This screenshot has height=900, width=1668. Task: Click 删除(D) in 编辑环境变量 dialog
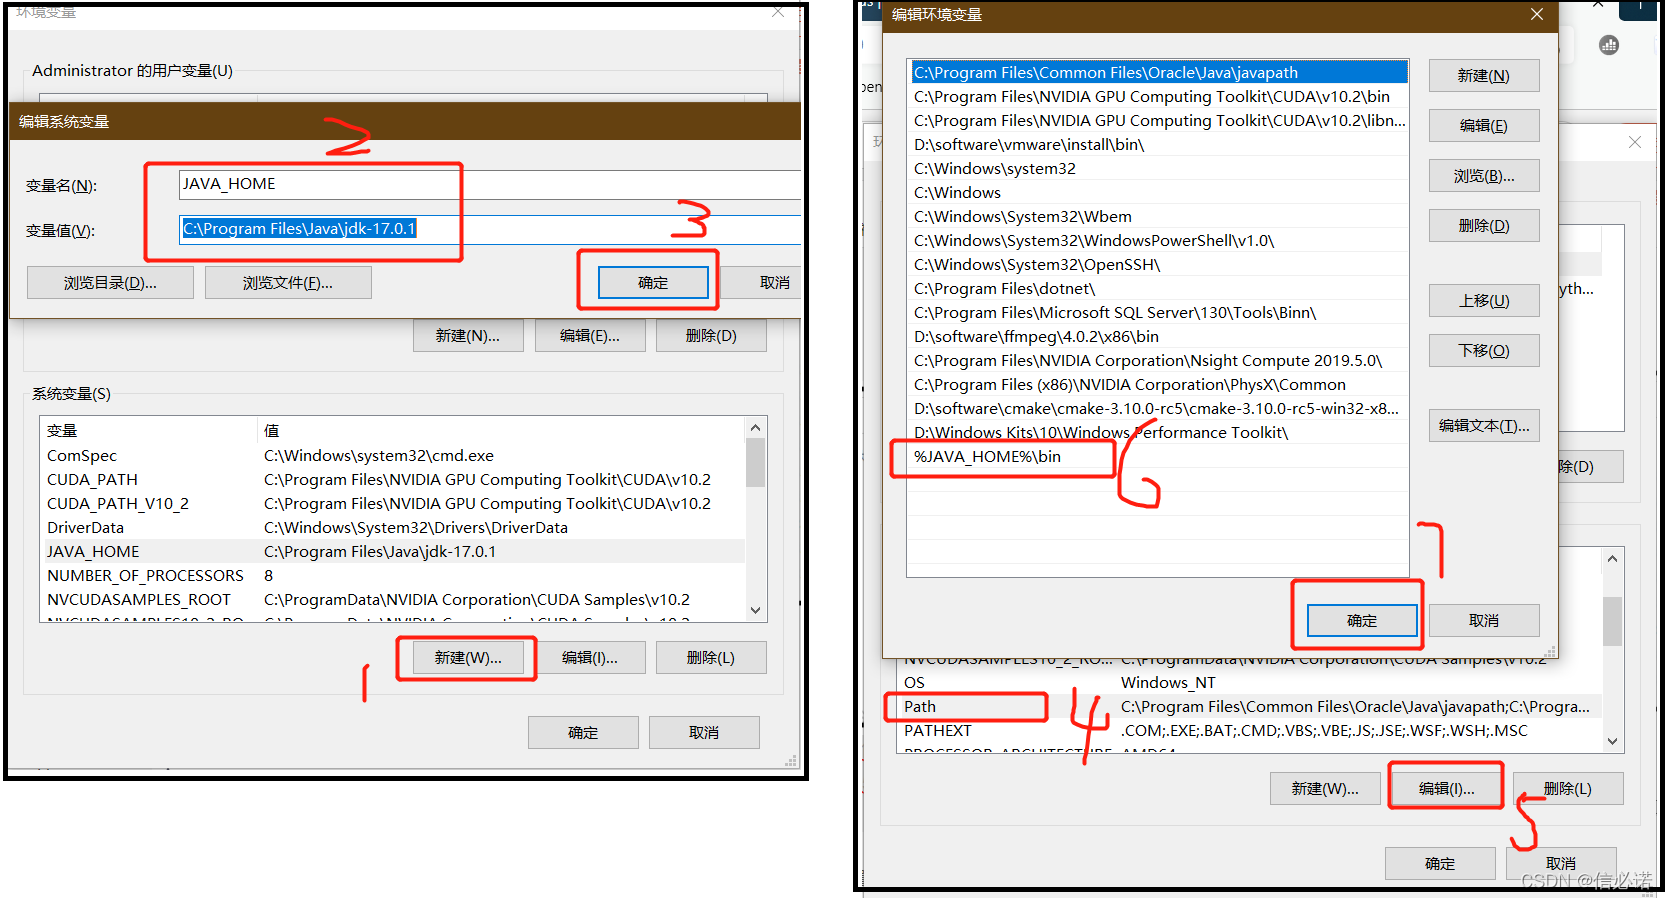point(1484,226)
